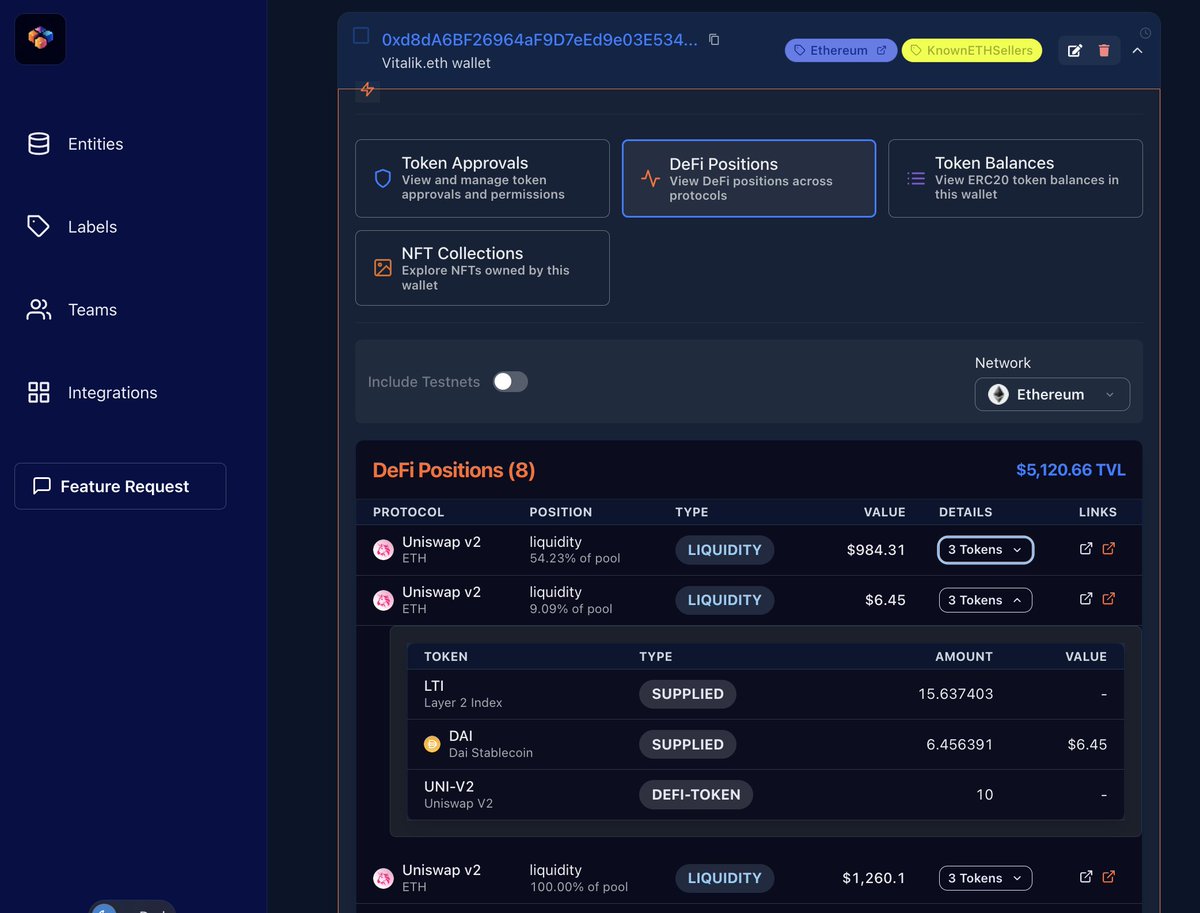
Task: Select the Labels icon in the sidebar
Action: 38,226
